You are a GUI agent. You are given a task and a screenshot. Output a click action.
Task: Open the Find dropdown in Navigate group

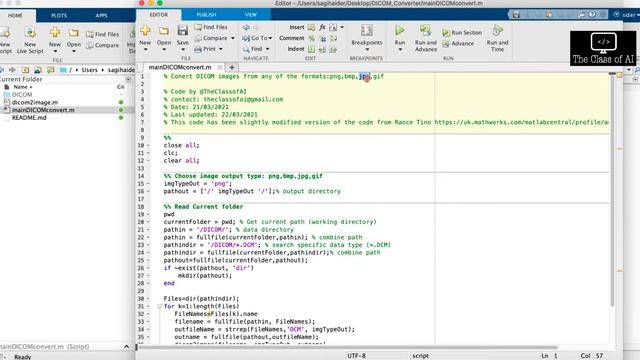pos(267,49)
